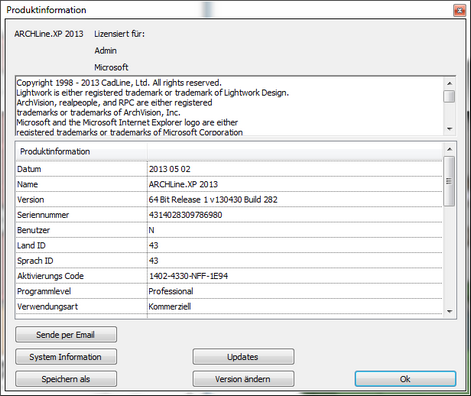Click the Land ID value 43
The width and height of the screenshot is (471, 396).
click(153, 246)
